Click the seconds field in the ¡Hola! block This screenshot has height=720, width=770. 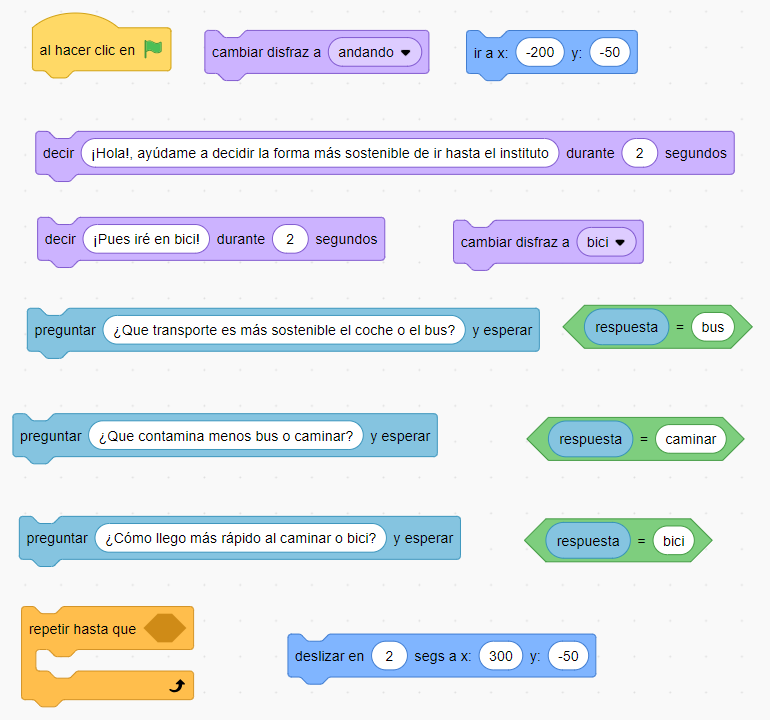639,153
